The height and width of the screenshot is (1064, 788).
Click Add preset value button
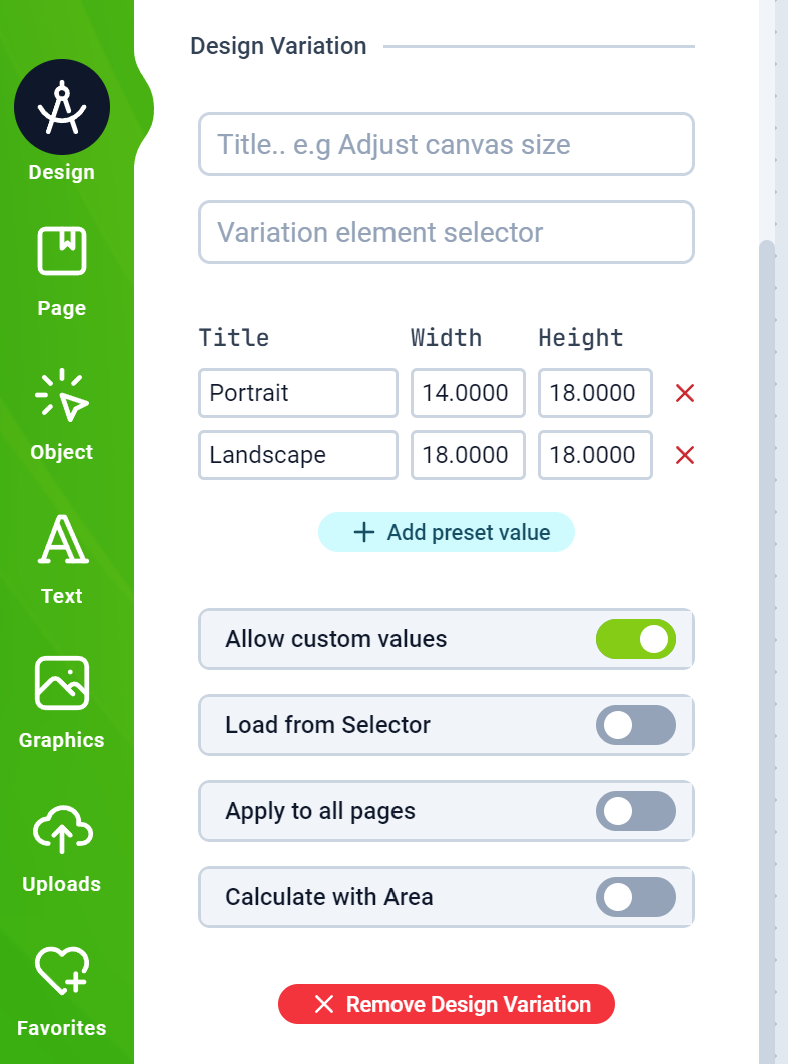point(447,532)
